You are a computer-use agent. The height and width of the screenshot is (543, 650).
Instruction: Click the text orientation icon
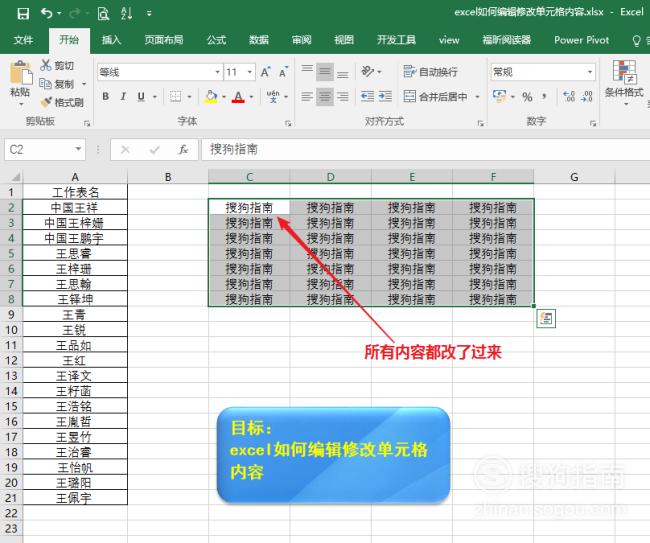[368, 71]
